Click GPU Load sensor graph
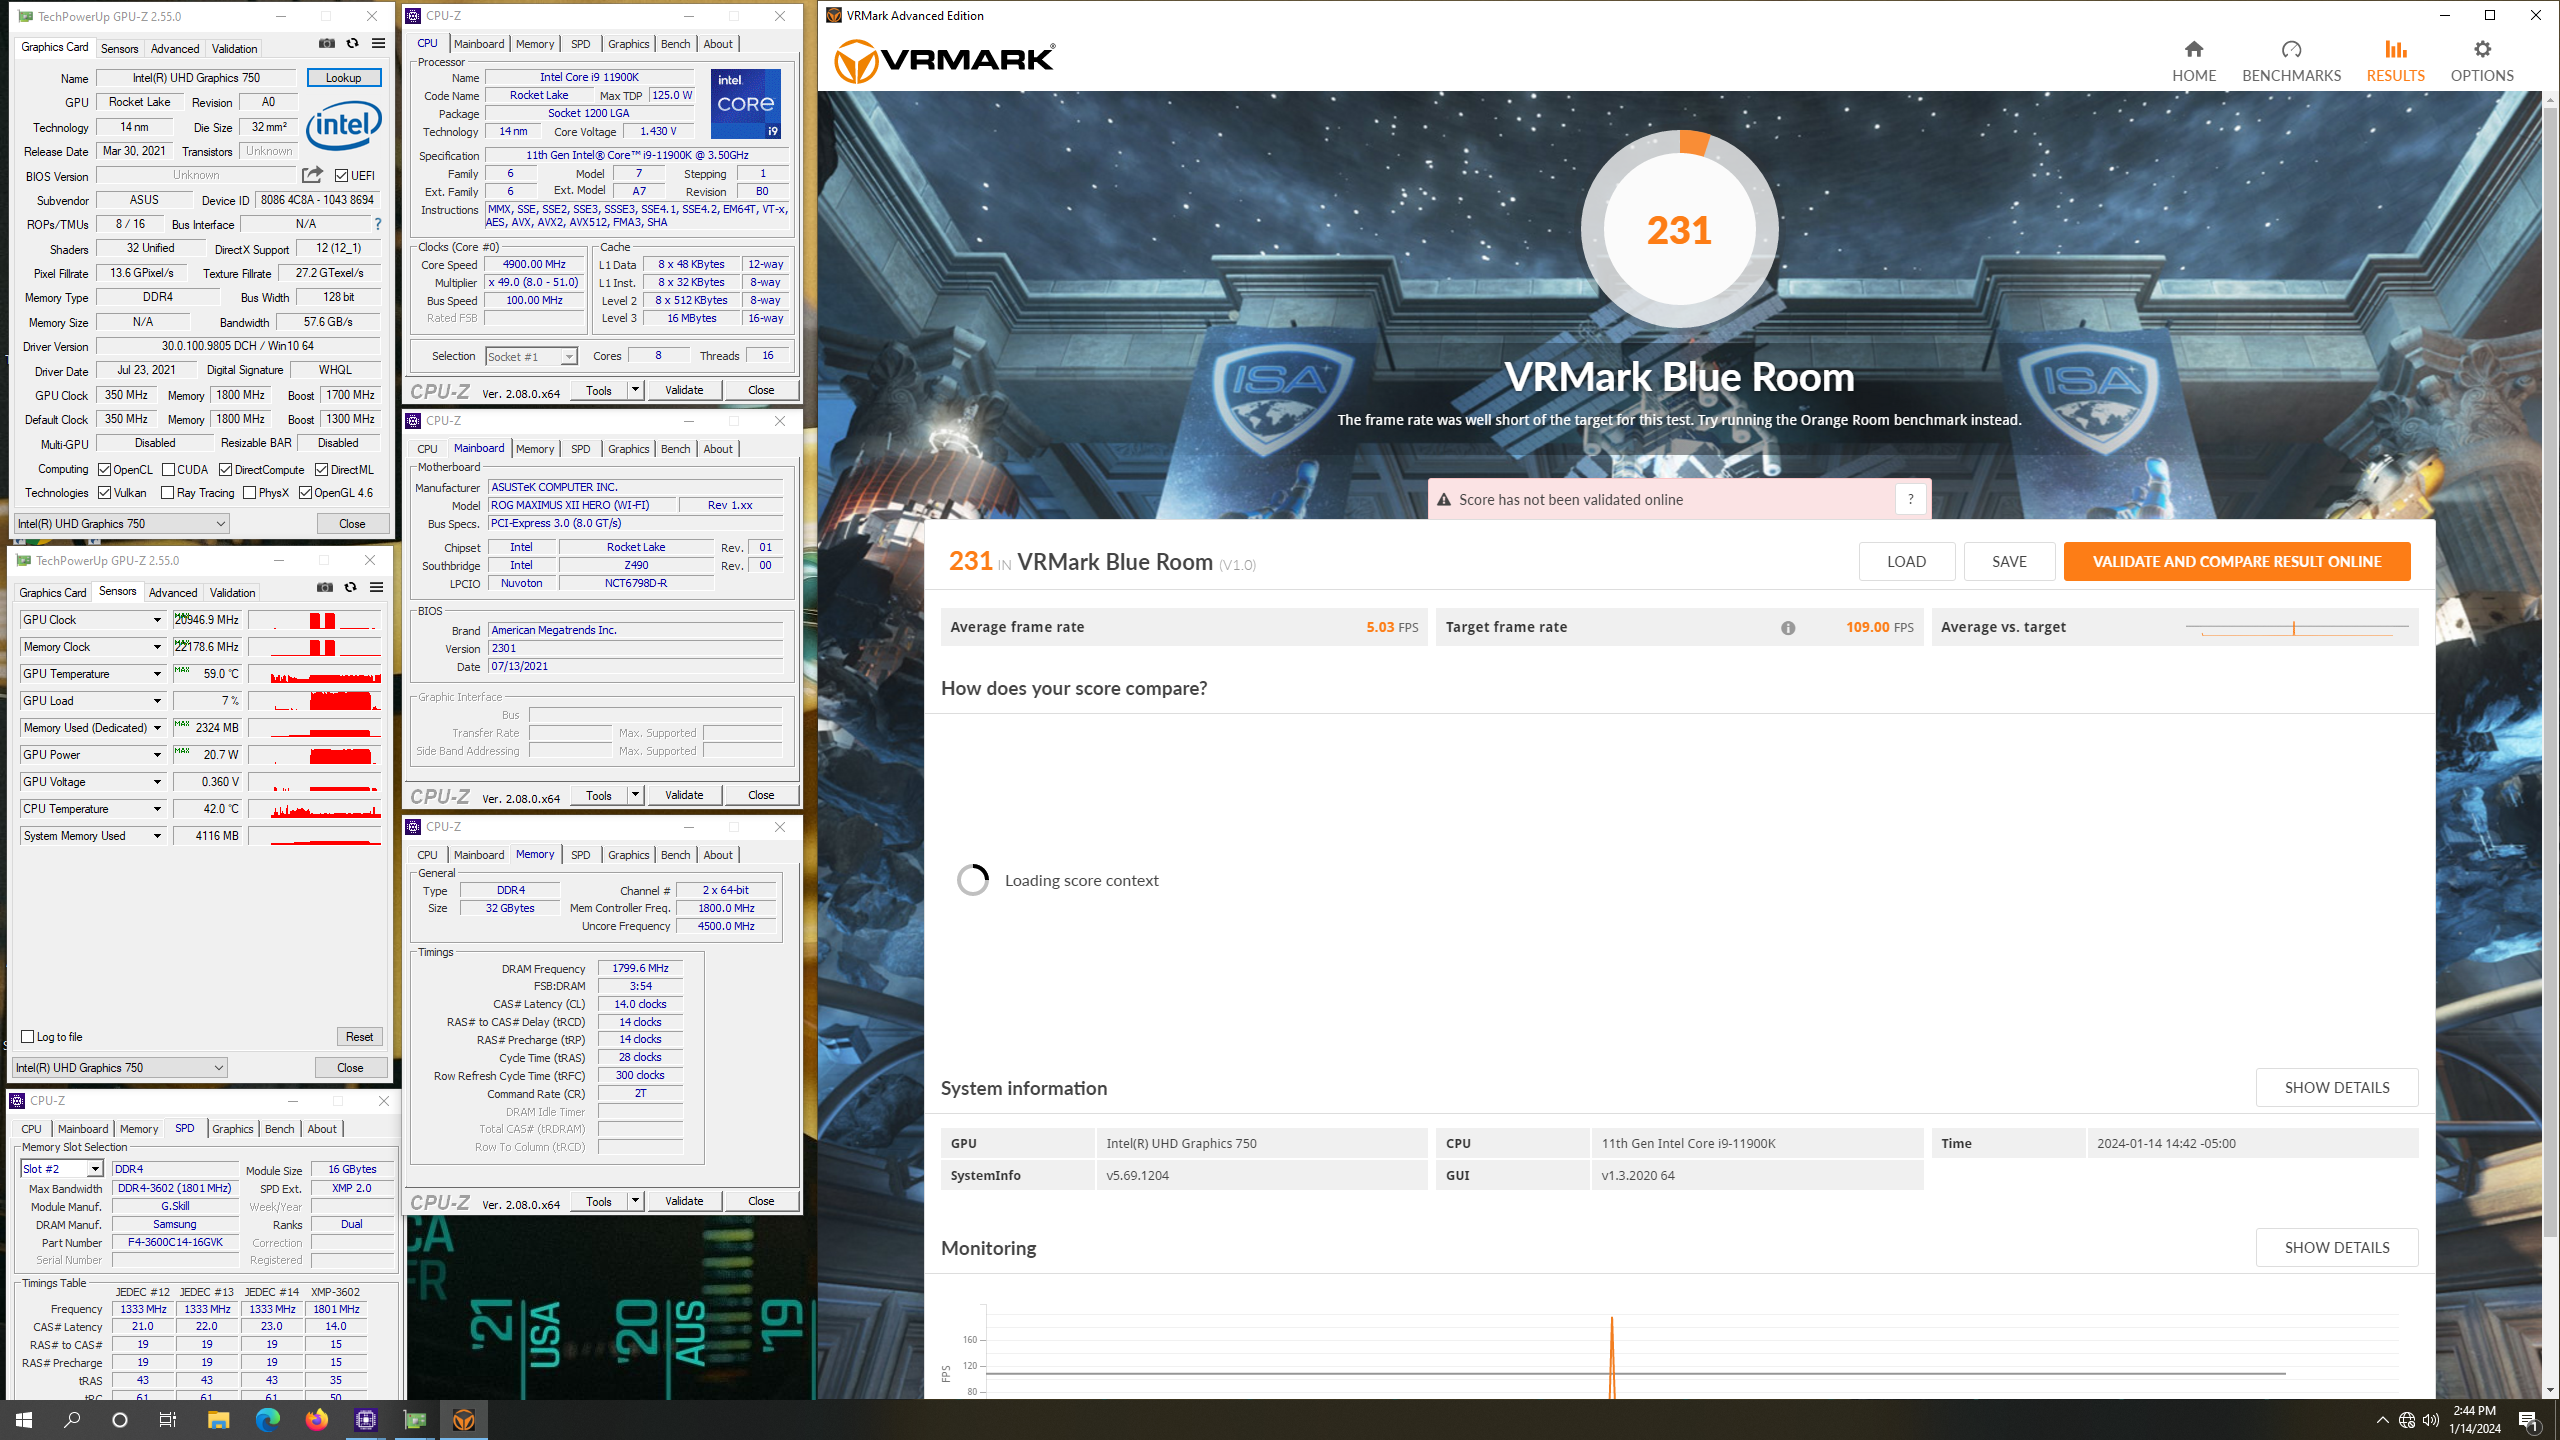The image size is (2560, 1440). tap(315, 701)
